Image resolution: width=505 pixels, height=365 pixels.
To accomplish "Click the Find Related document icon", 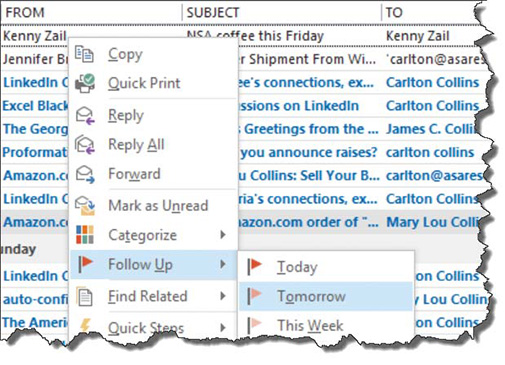I will (x=85, y=296).
